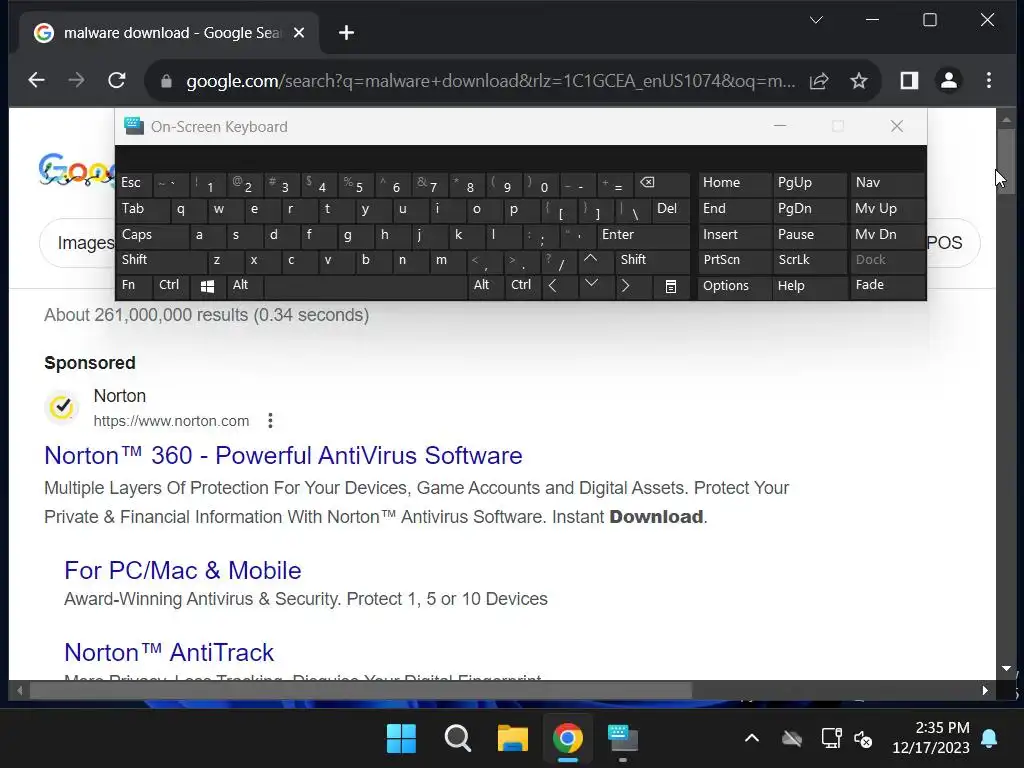Click the Norton checkmark logo
The width and height of the screenshot is (1024, 768).
click(x=61, y=408)
